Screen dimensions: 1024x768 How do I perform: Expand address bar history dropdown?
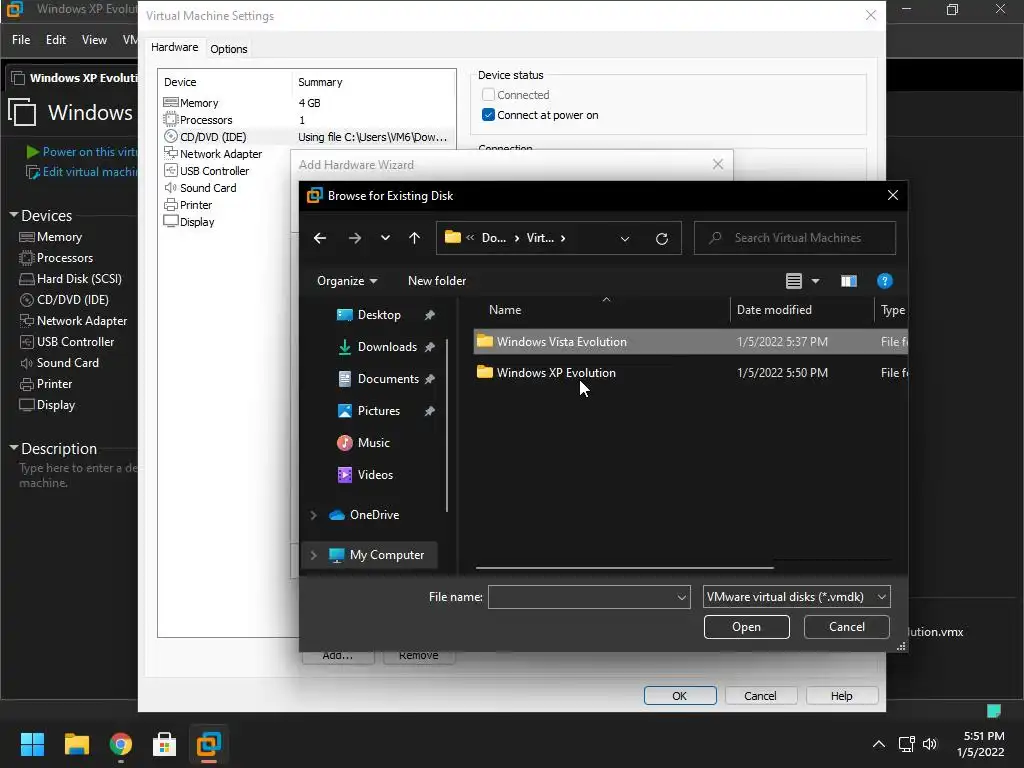click(625, 238)
